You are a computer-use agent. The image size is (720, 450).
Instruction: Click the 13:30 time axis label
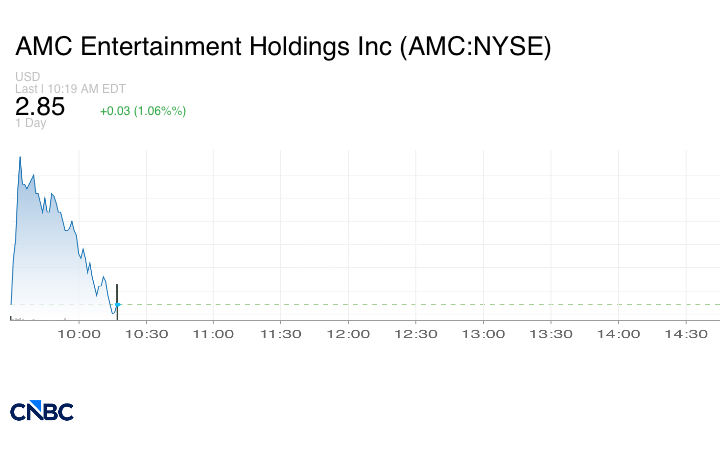pyautogui.click(x=551, y=334)
